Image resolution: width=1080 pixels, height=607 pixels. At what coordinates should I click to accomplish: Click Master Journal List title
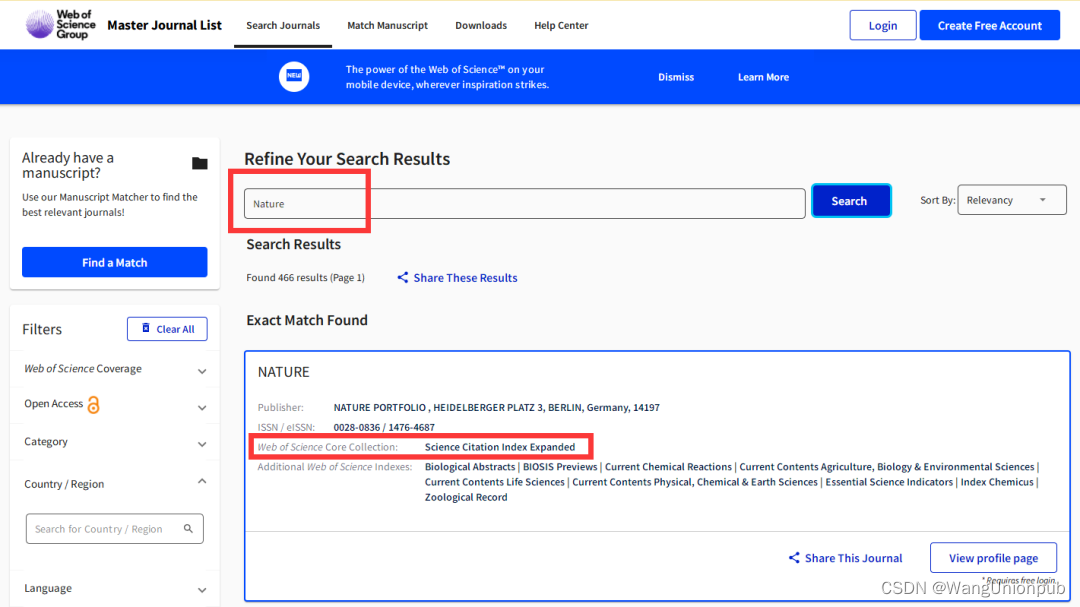[165, 25]
